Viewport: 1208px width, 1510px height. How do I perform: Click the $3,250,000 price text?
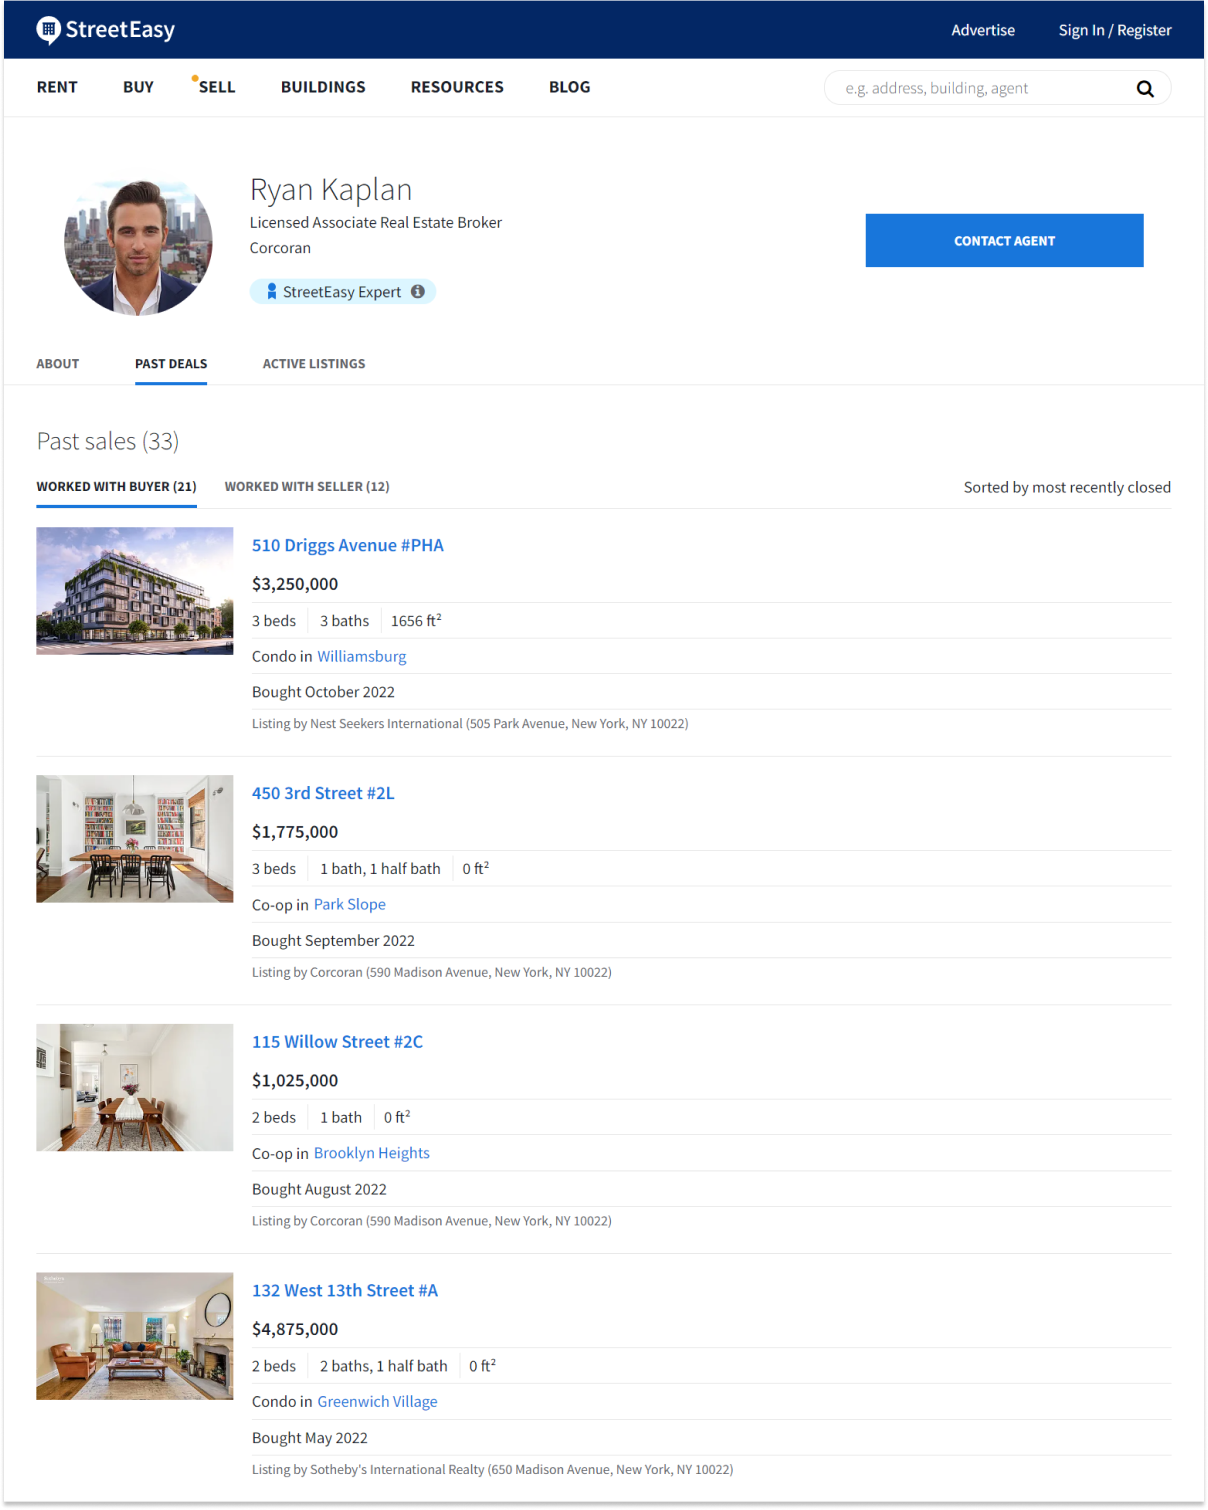coord(295,584)
